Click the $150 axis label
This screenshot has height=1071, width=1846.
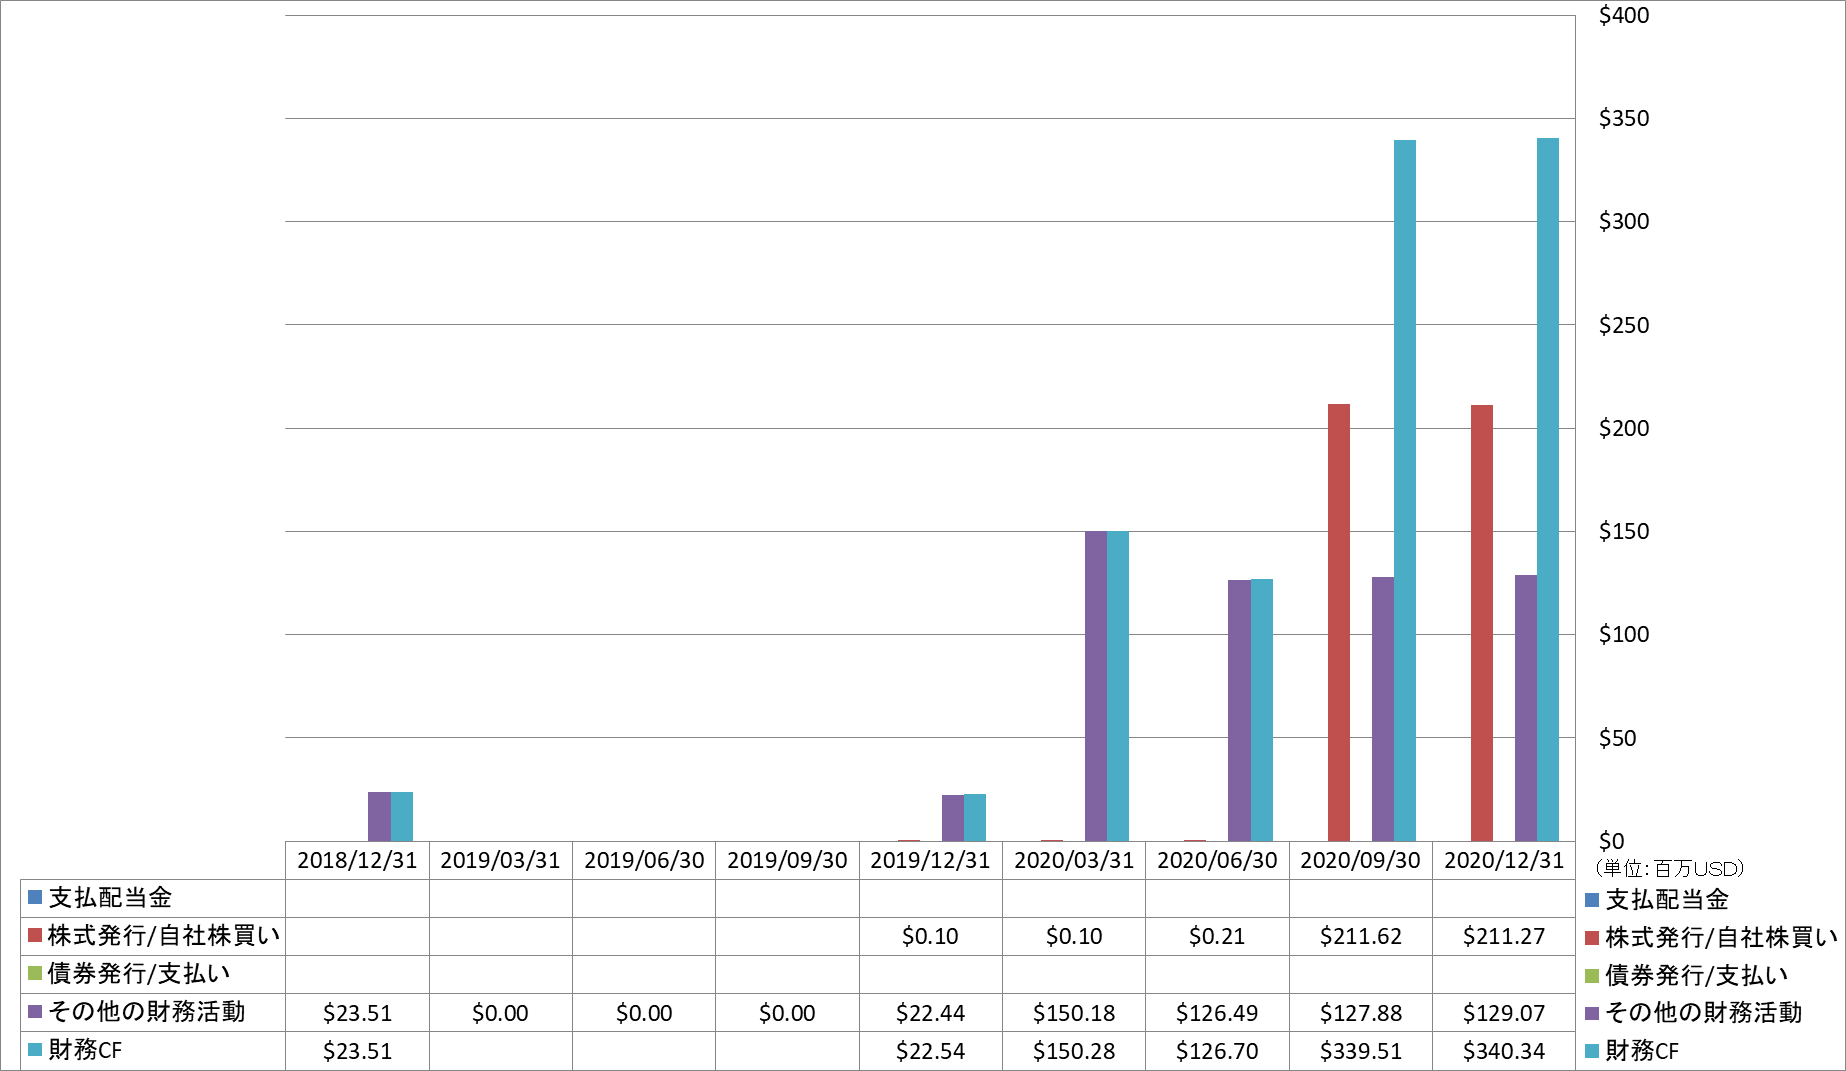[x=1624, y=531]
